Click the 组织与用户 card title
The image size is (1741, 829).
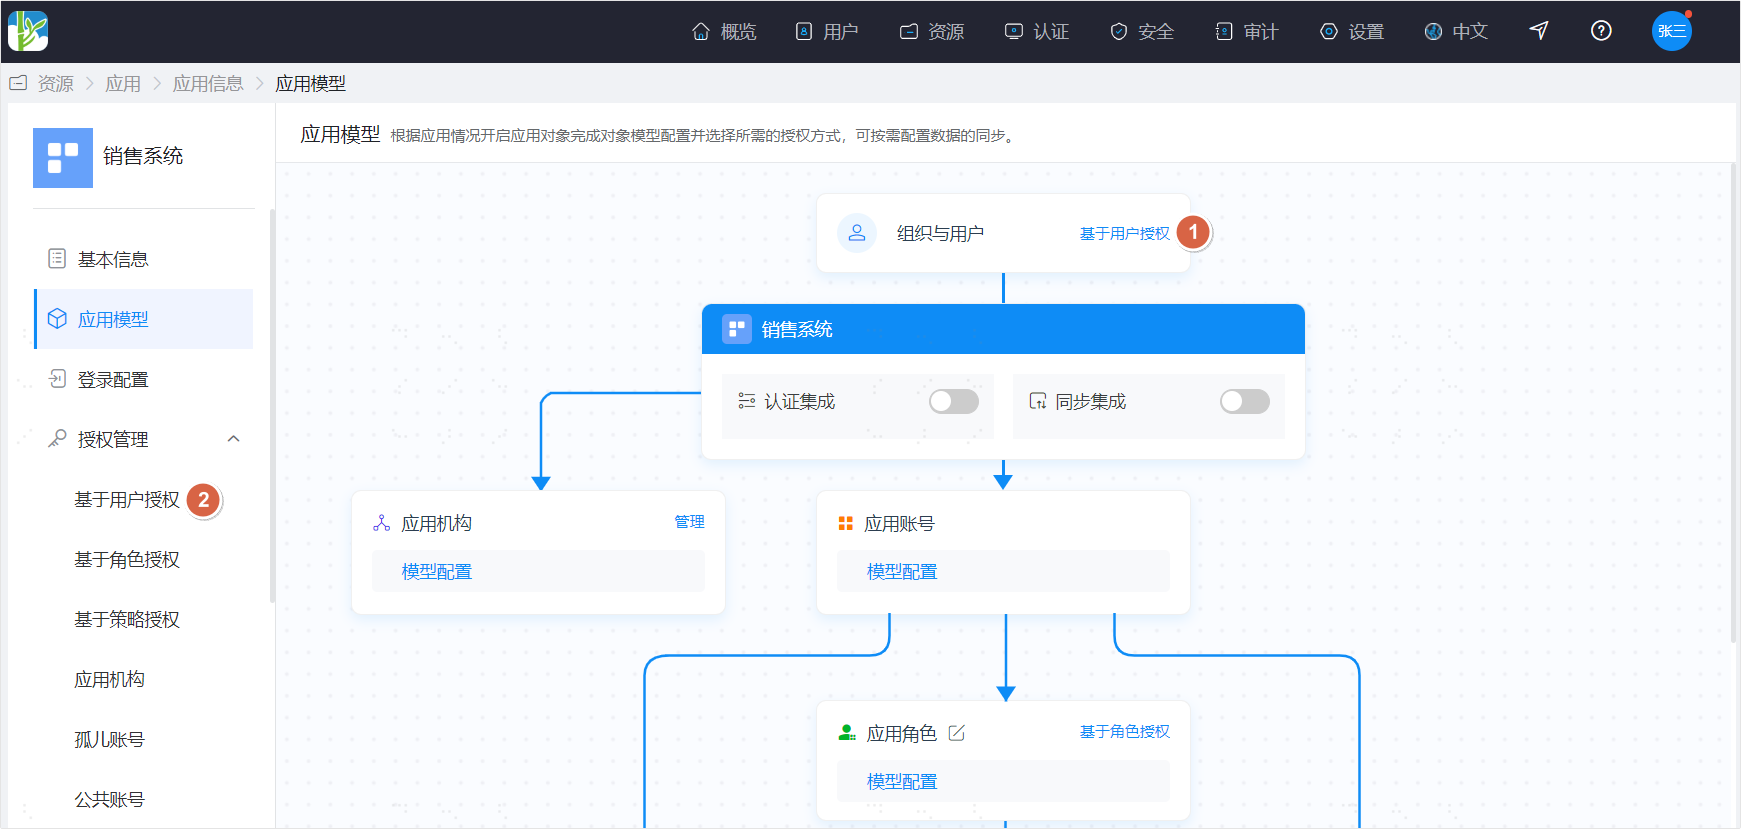click(x=940, y=233)
